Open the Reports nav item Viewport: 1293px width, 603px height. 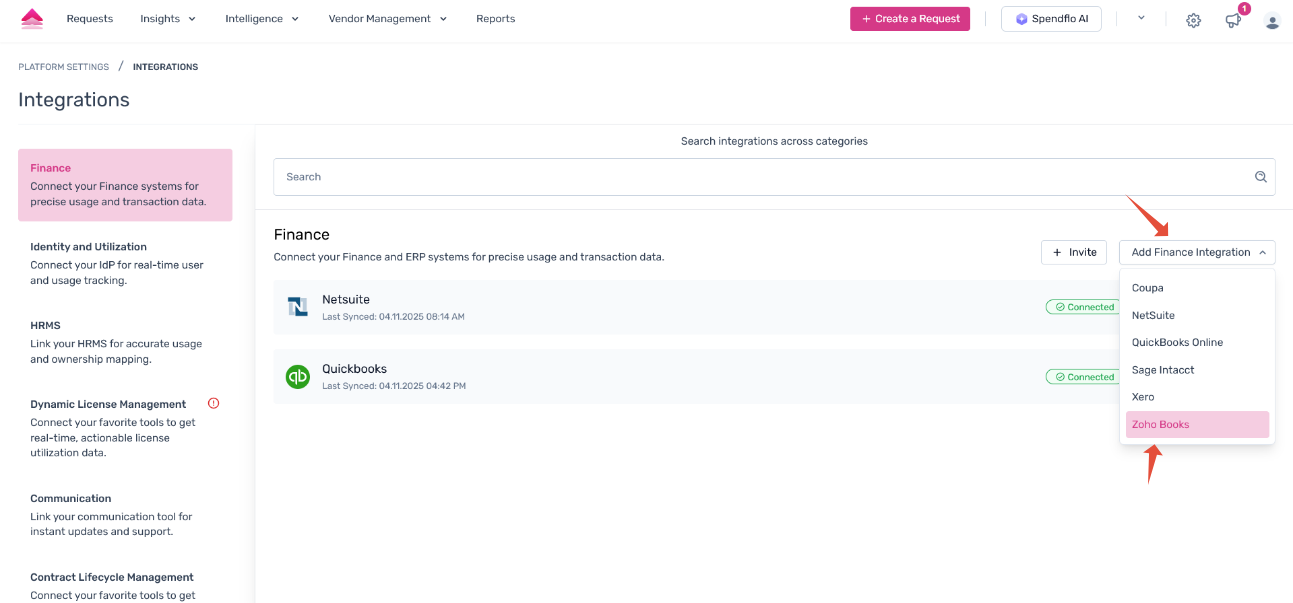pos(496,19)
